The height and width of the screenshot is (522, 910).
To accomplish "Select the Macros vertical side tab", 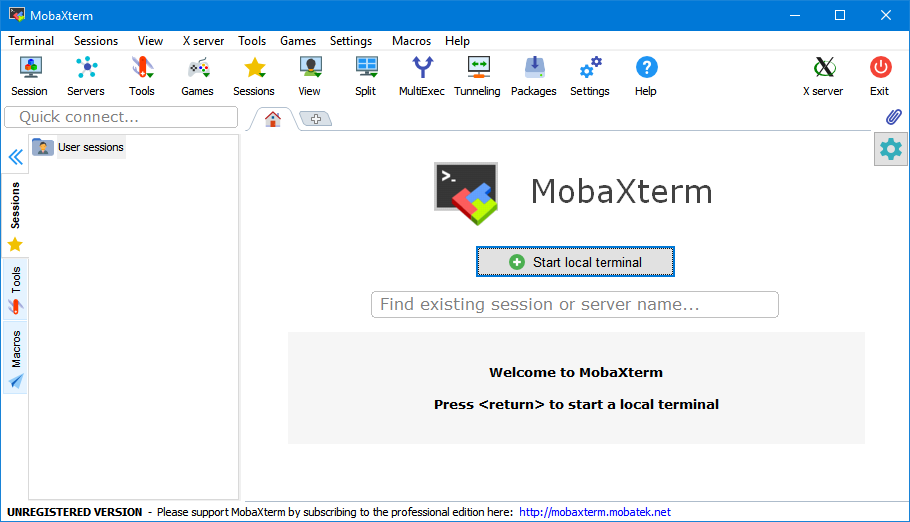I will [15, 358].
